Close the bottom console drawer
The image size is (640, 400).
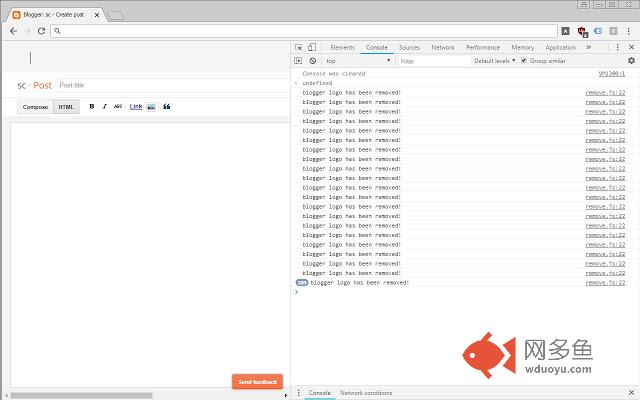point(631,393)
